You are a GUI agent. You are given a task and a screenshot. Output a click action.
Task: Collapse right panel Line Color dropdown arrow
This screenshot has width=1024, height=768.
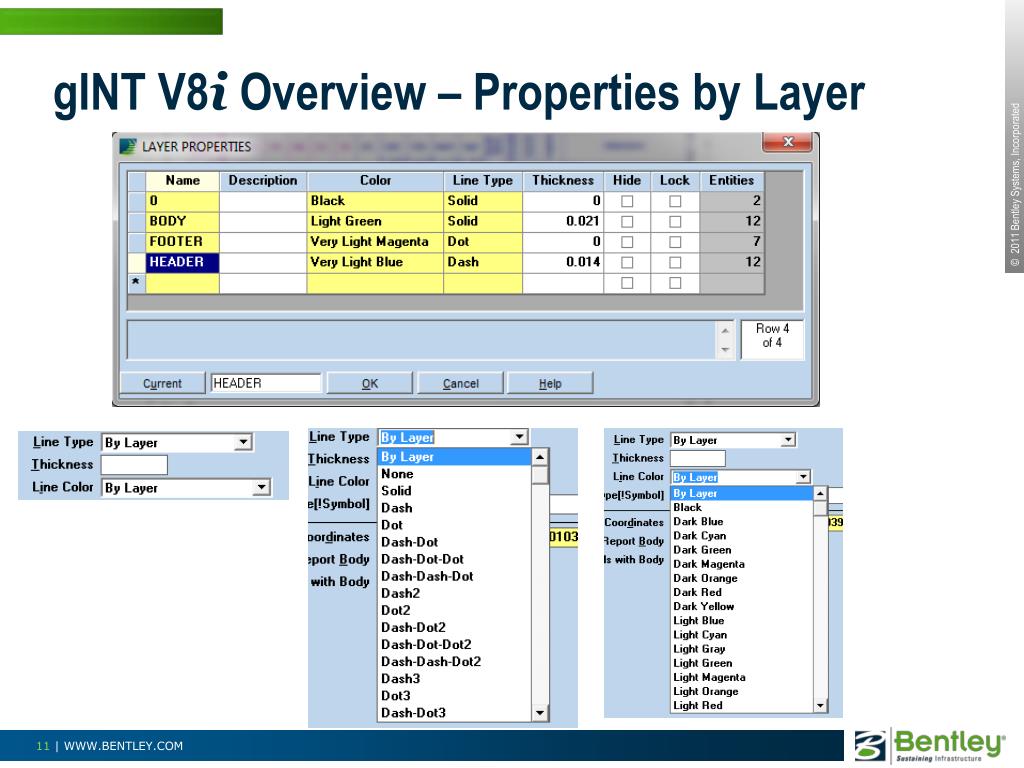[x=803, y=477]
